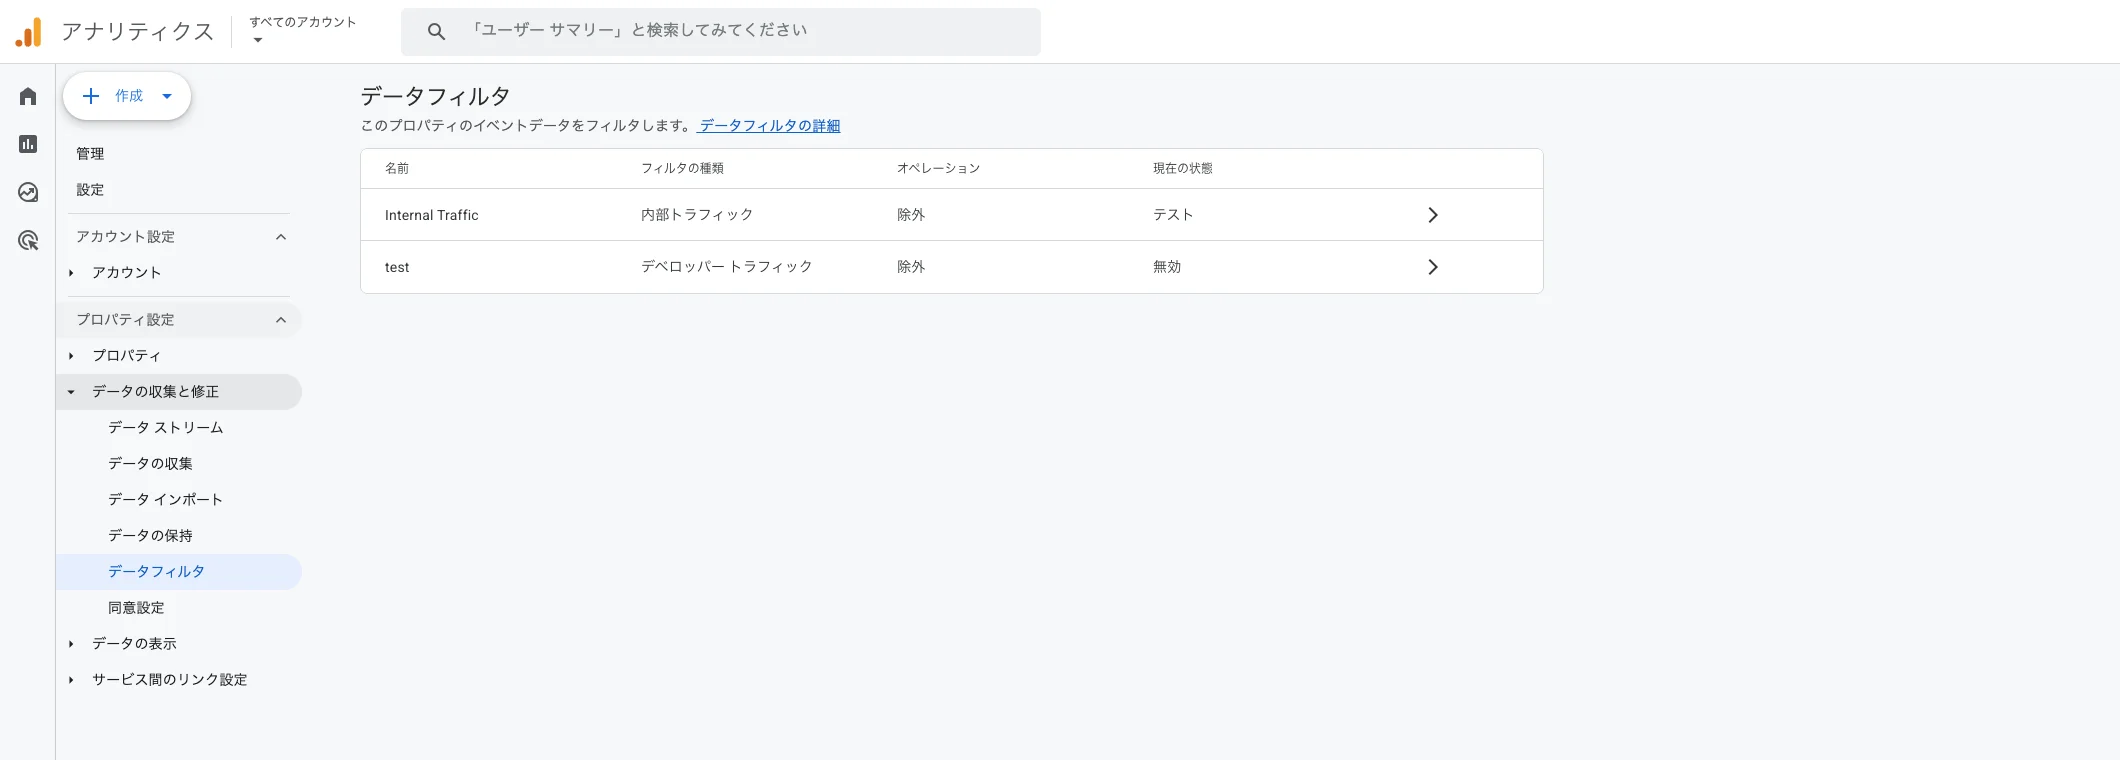Click the 管理 sidebar link

point(90,154)
